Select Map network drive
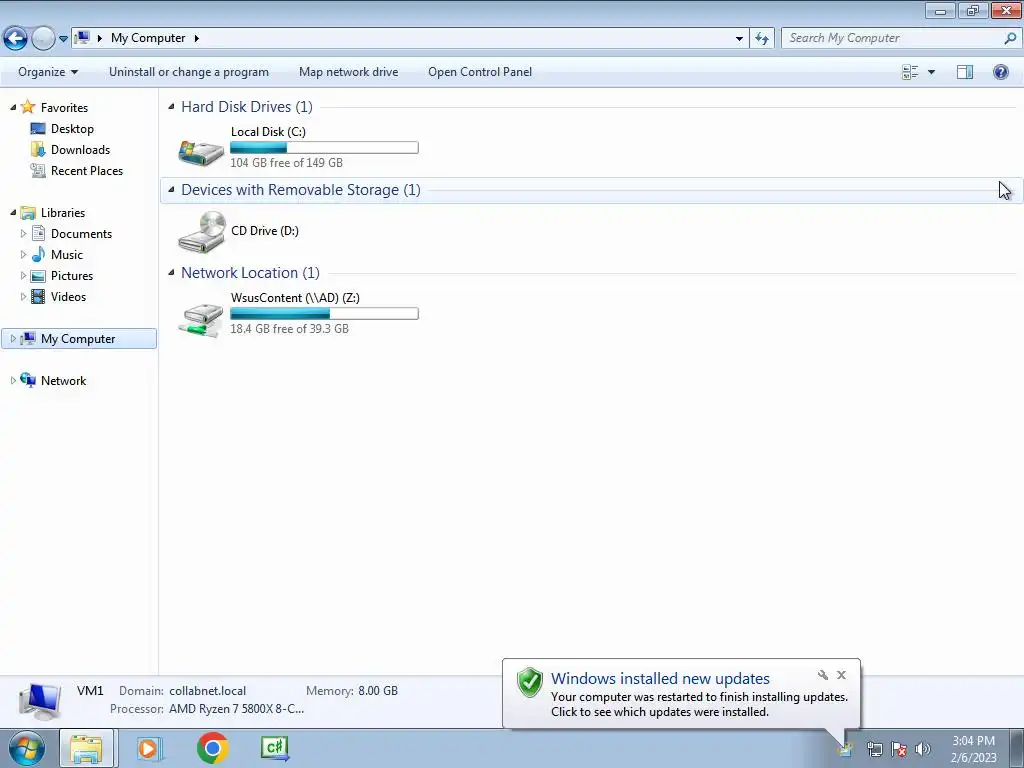 point(348,72)
